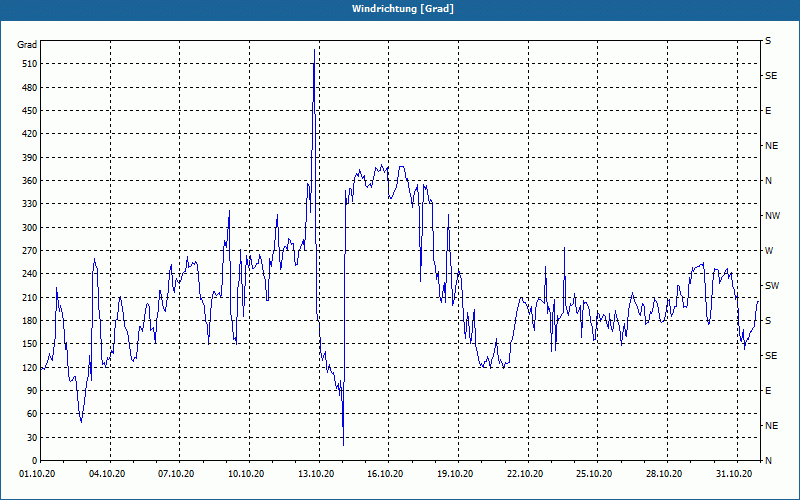This screenshot has height=500, width=800.
Task: Click the 210 degree axis label
Action: pos(30,297)
